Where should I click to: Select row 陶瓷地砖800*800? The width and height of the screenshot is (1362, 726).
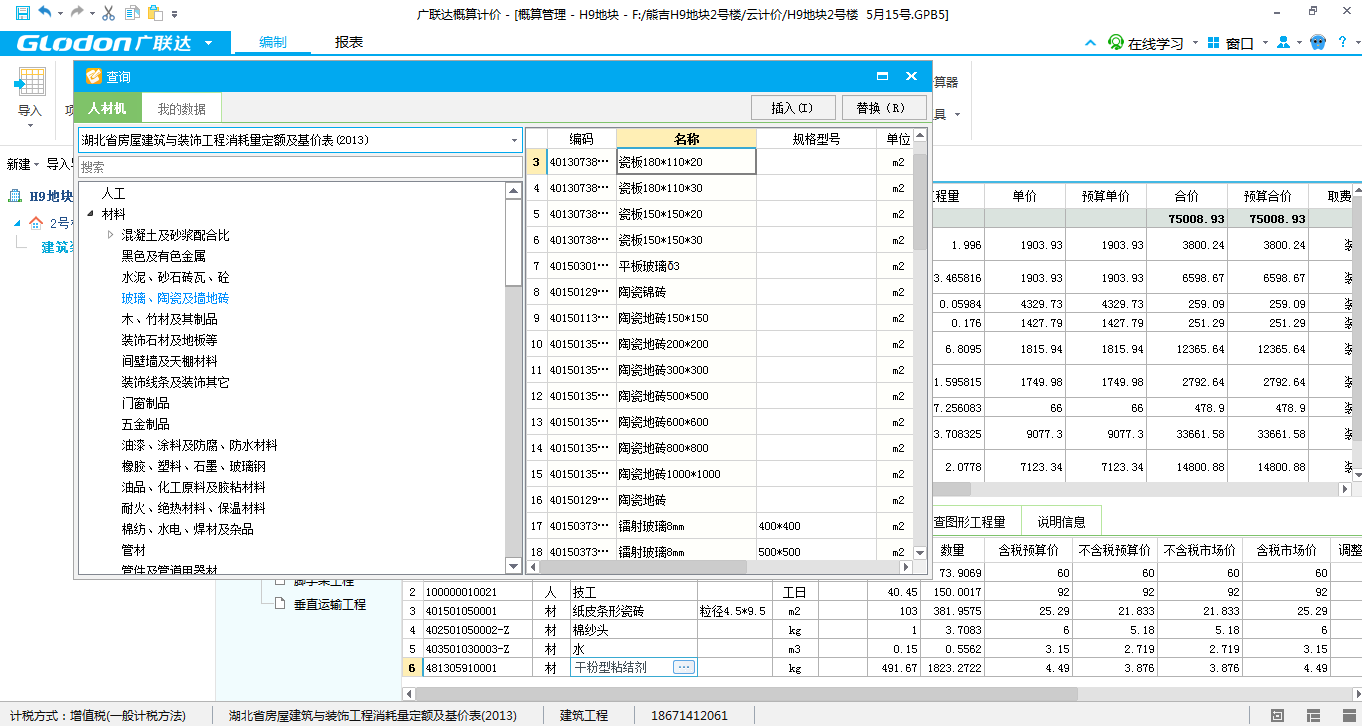click(720, 448)
